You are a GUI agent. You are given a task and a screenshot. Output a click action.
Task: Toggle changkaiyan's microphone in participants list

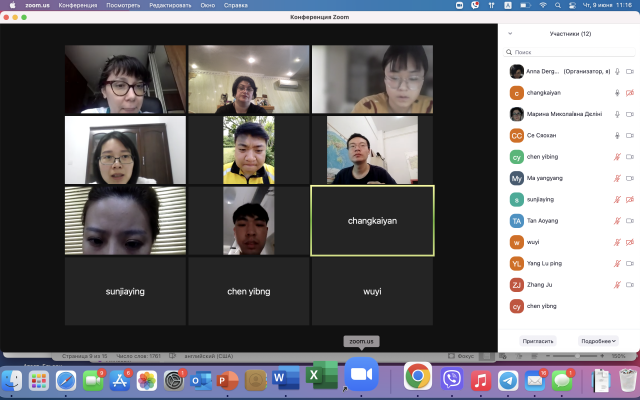click(x=617, y=93)
